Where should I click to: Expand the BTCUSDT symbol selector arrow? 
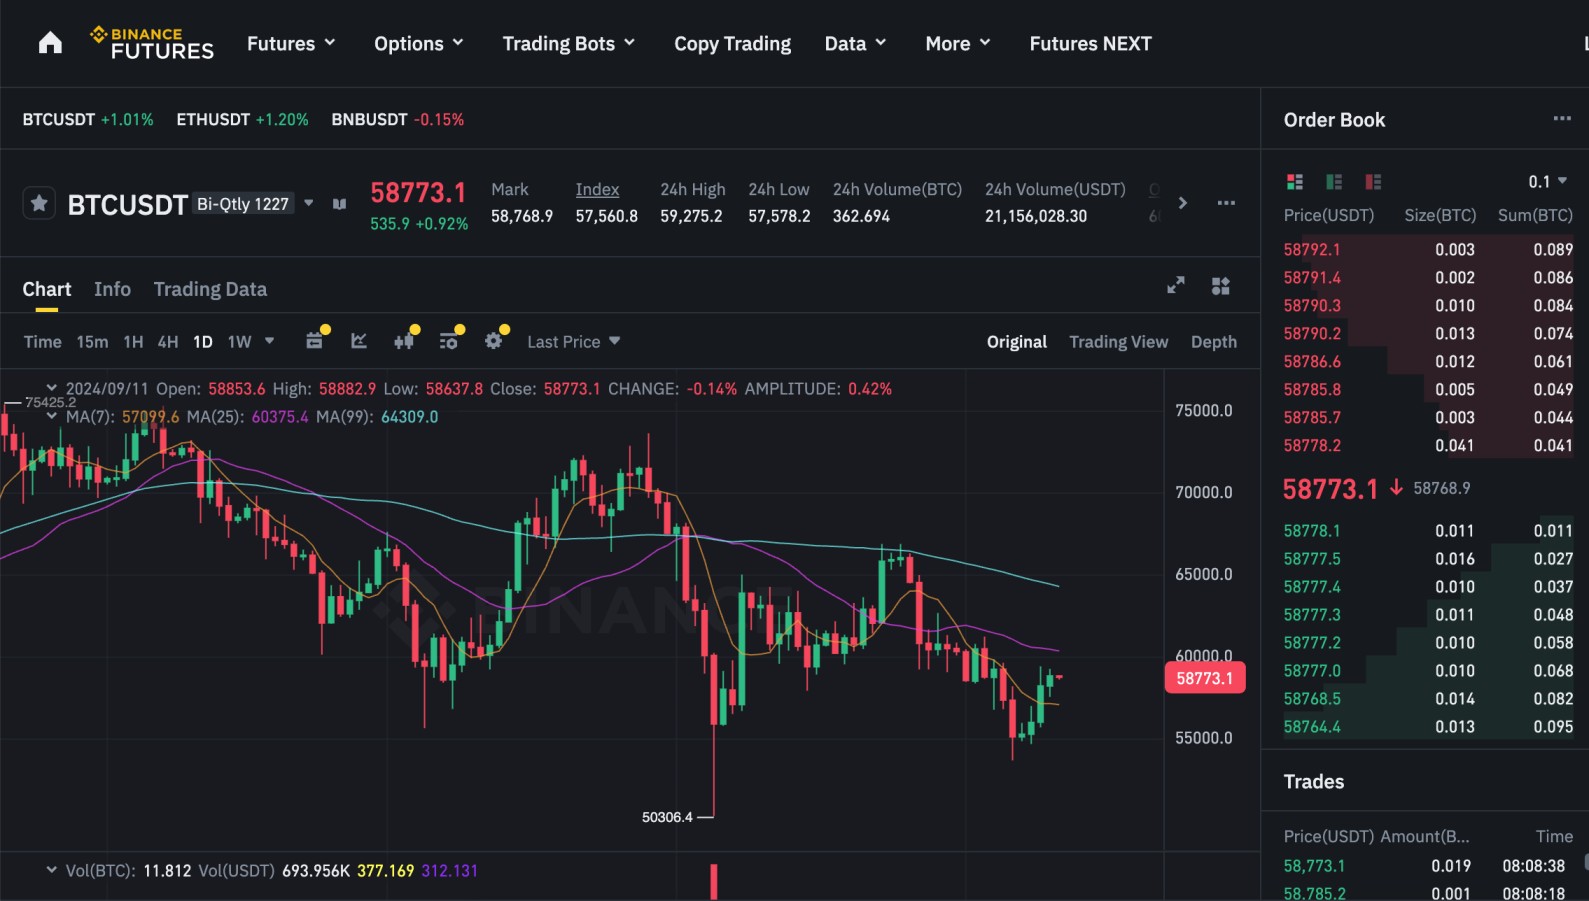coord(309,203)
